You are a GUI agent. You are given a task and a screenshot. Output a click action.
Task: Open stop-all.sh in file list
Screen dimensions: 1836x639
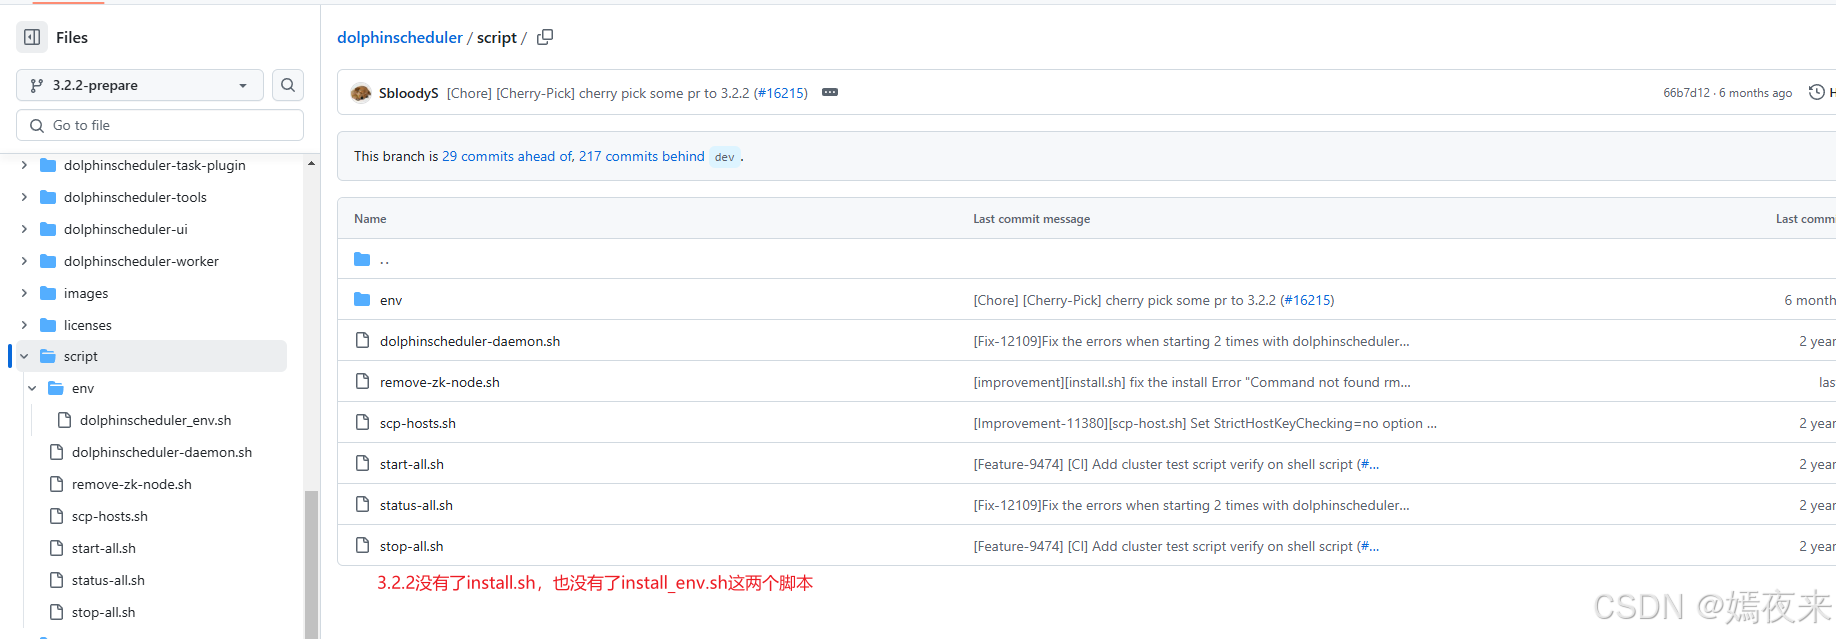tap(412, 546)
